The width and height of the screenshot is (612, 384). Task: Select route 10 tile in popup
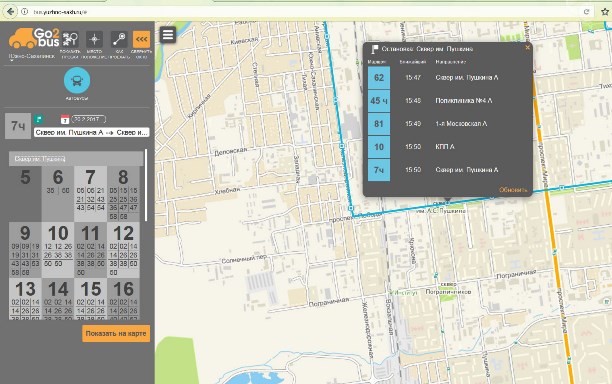(379, 147)
